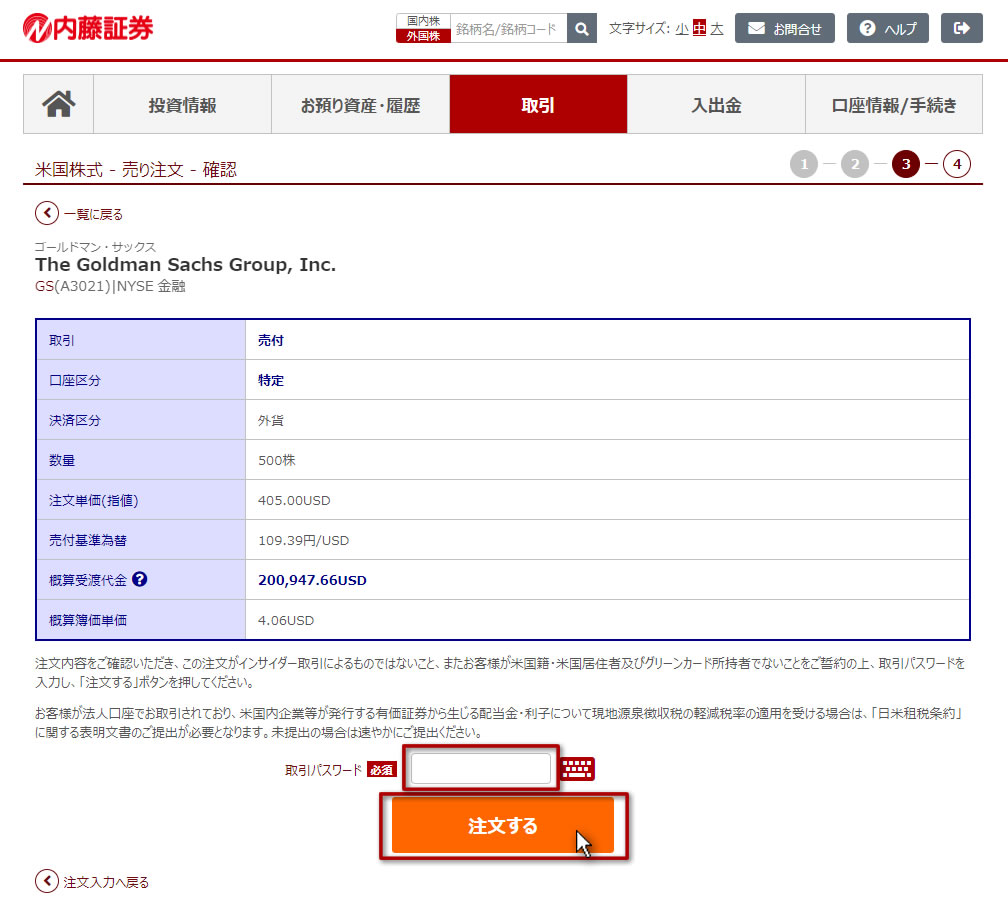Focus the 銘柄名/銘柄コード search field

[508, 29]
